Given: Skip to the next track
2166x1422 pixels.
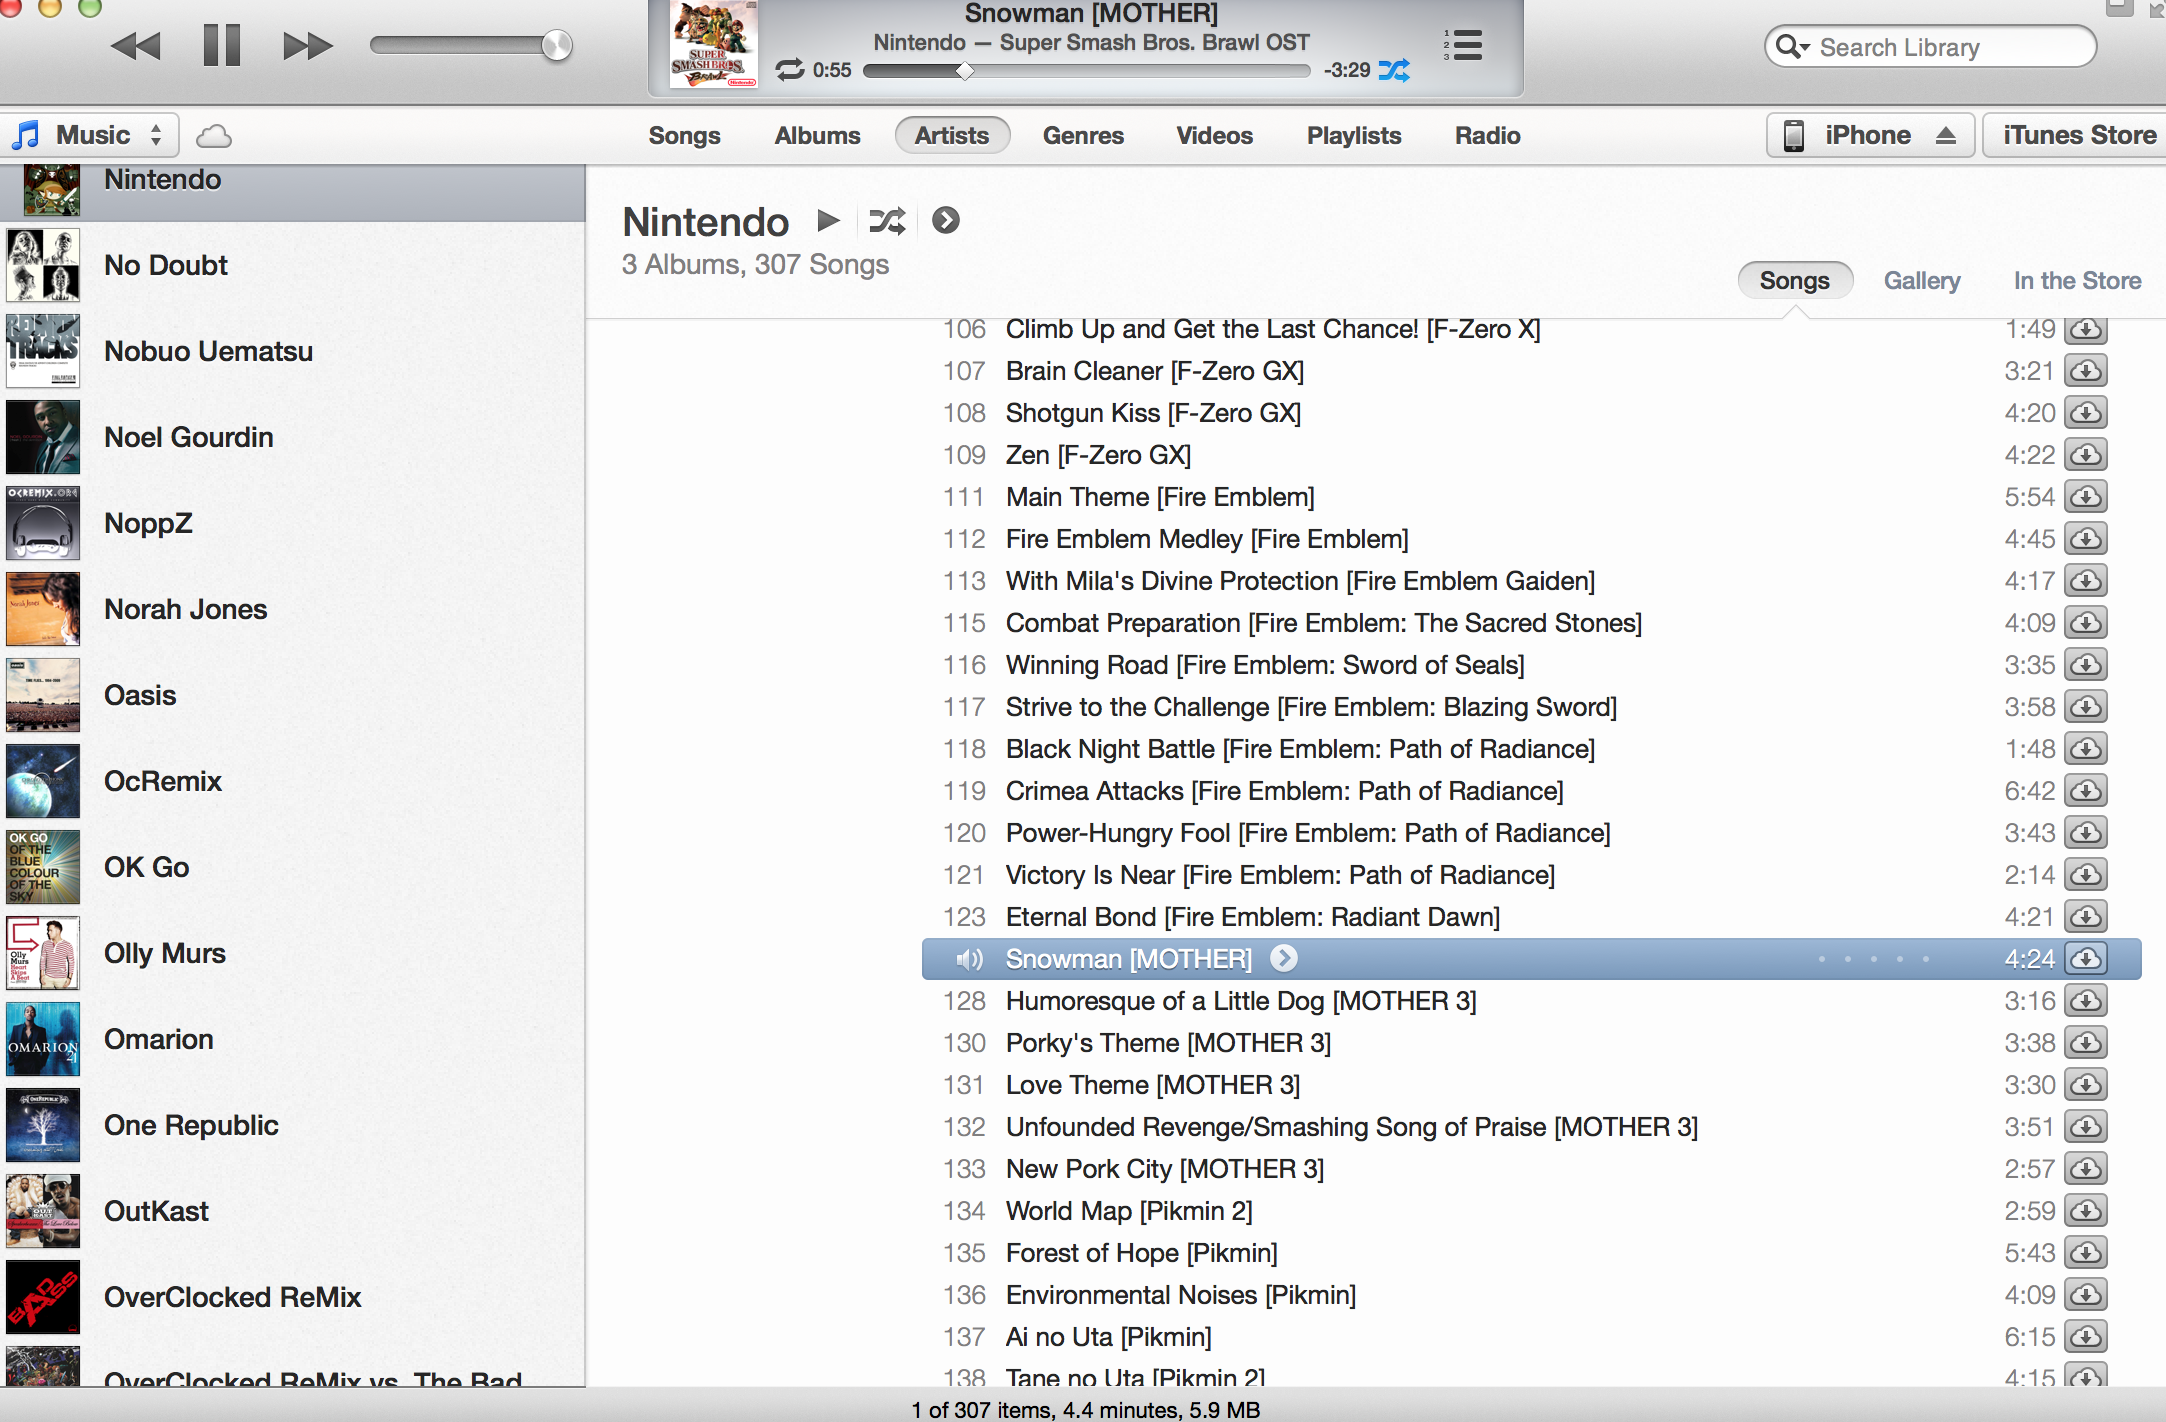Looking at the screenshot, I should coord(307,46).
